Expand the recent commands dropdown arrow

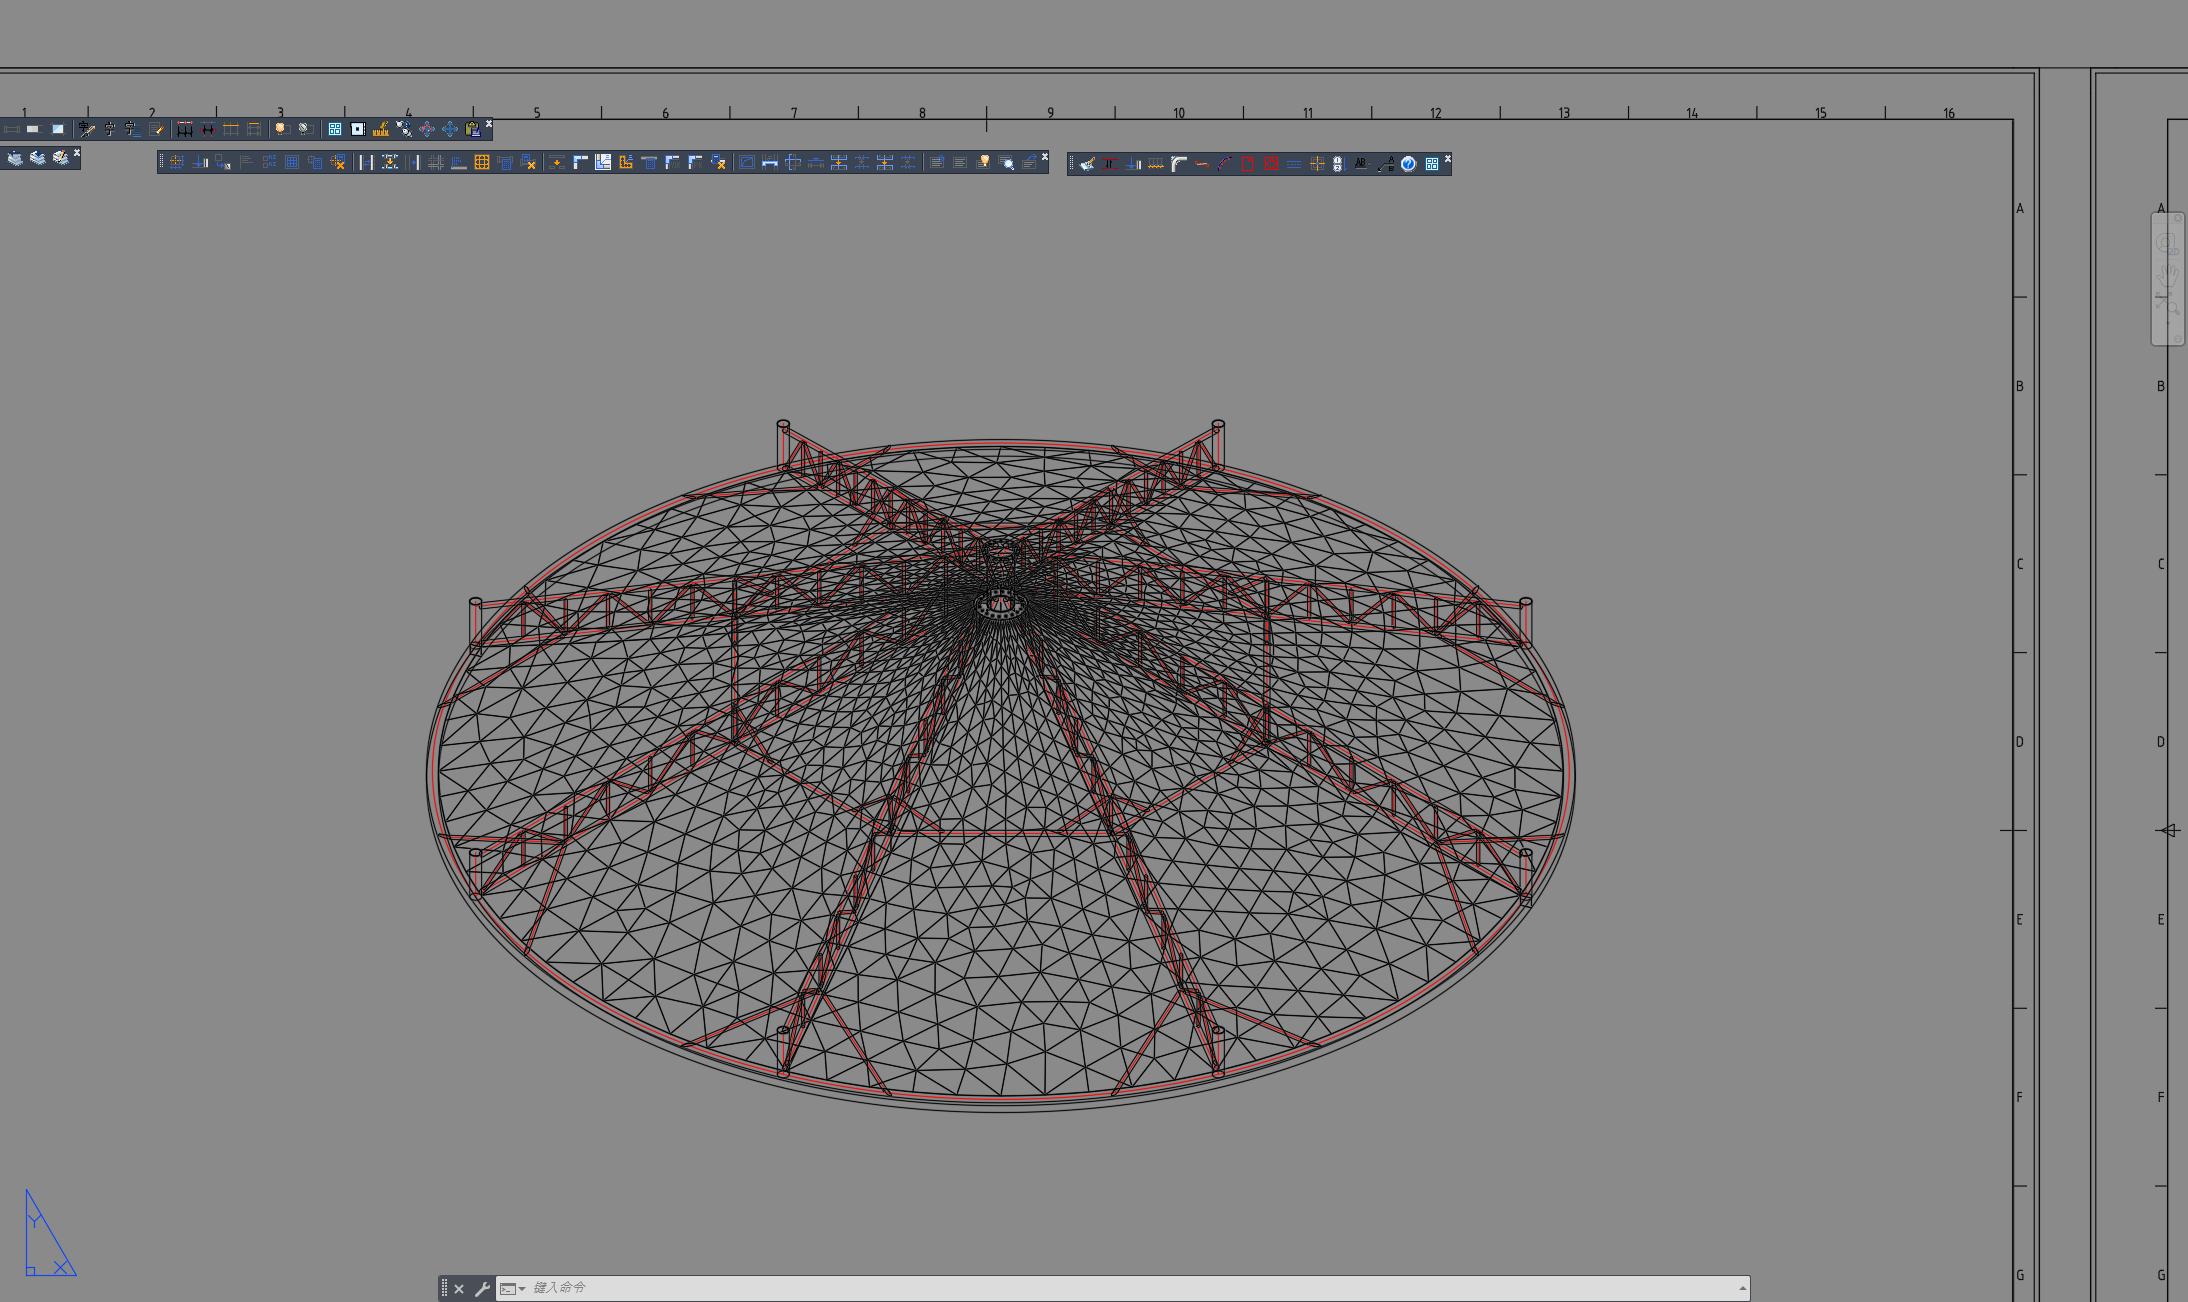pos(522,1289)
